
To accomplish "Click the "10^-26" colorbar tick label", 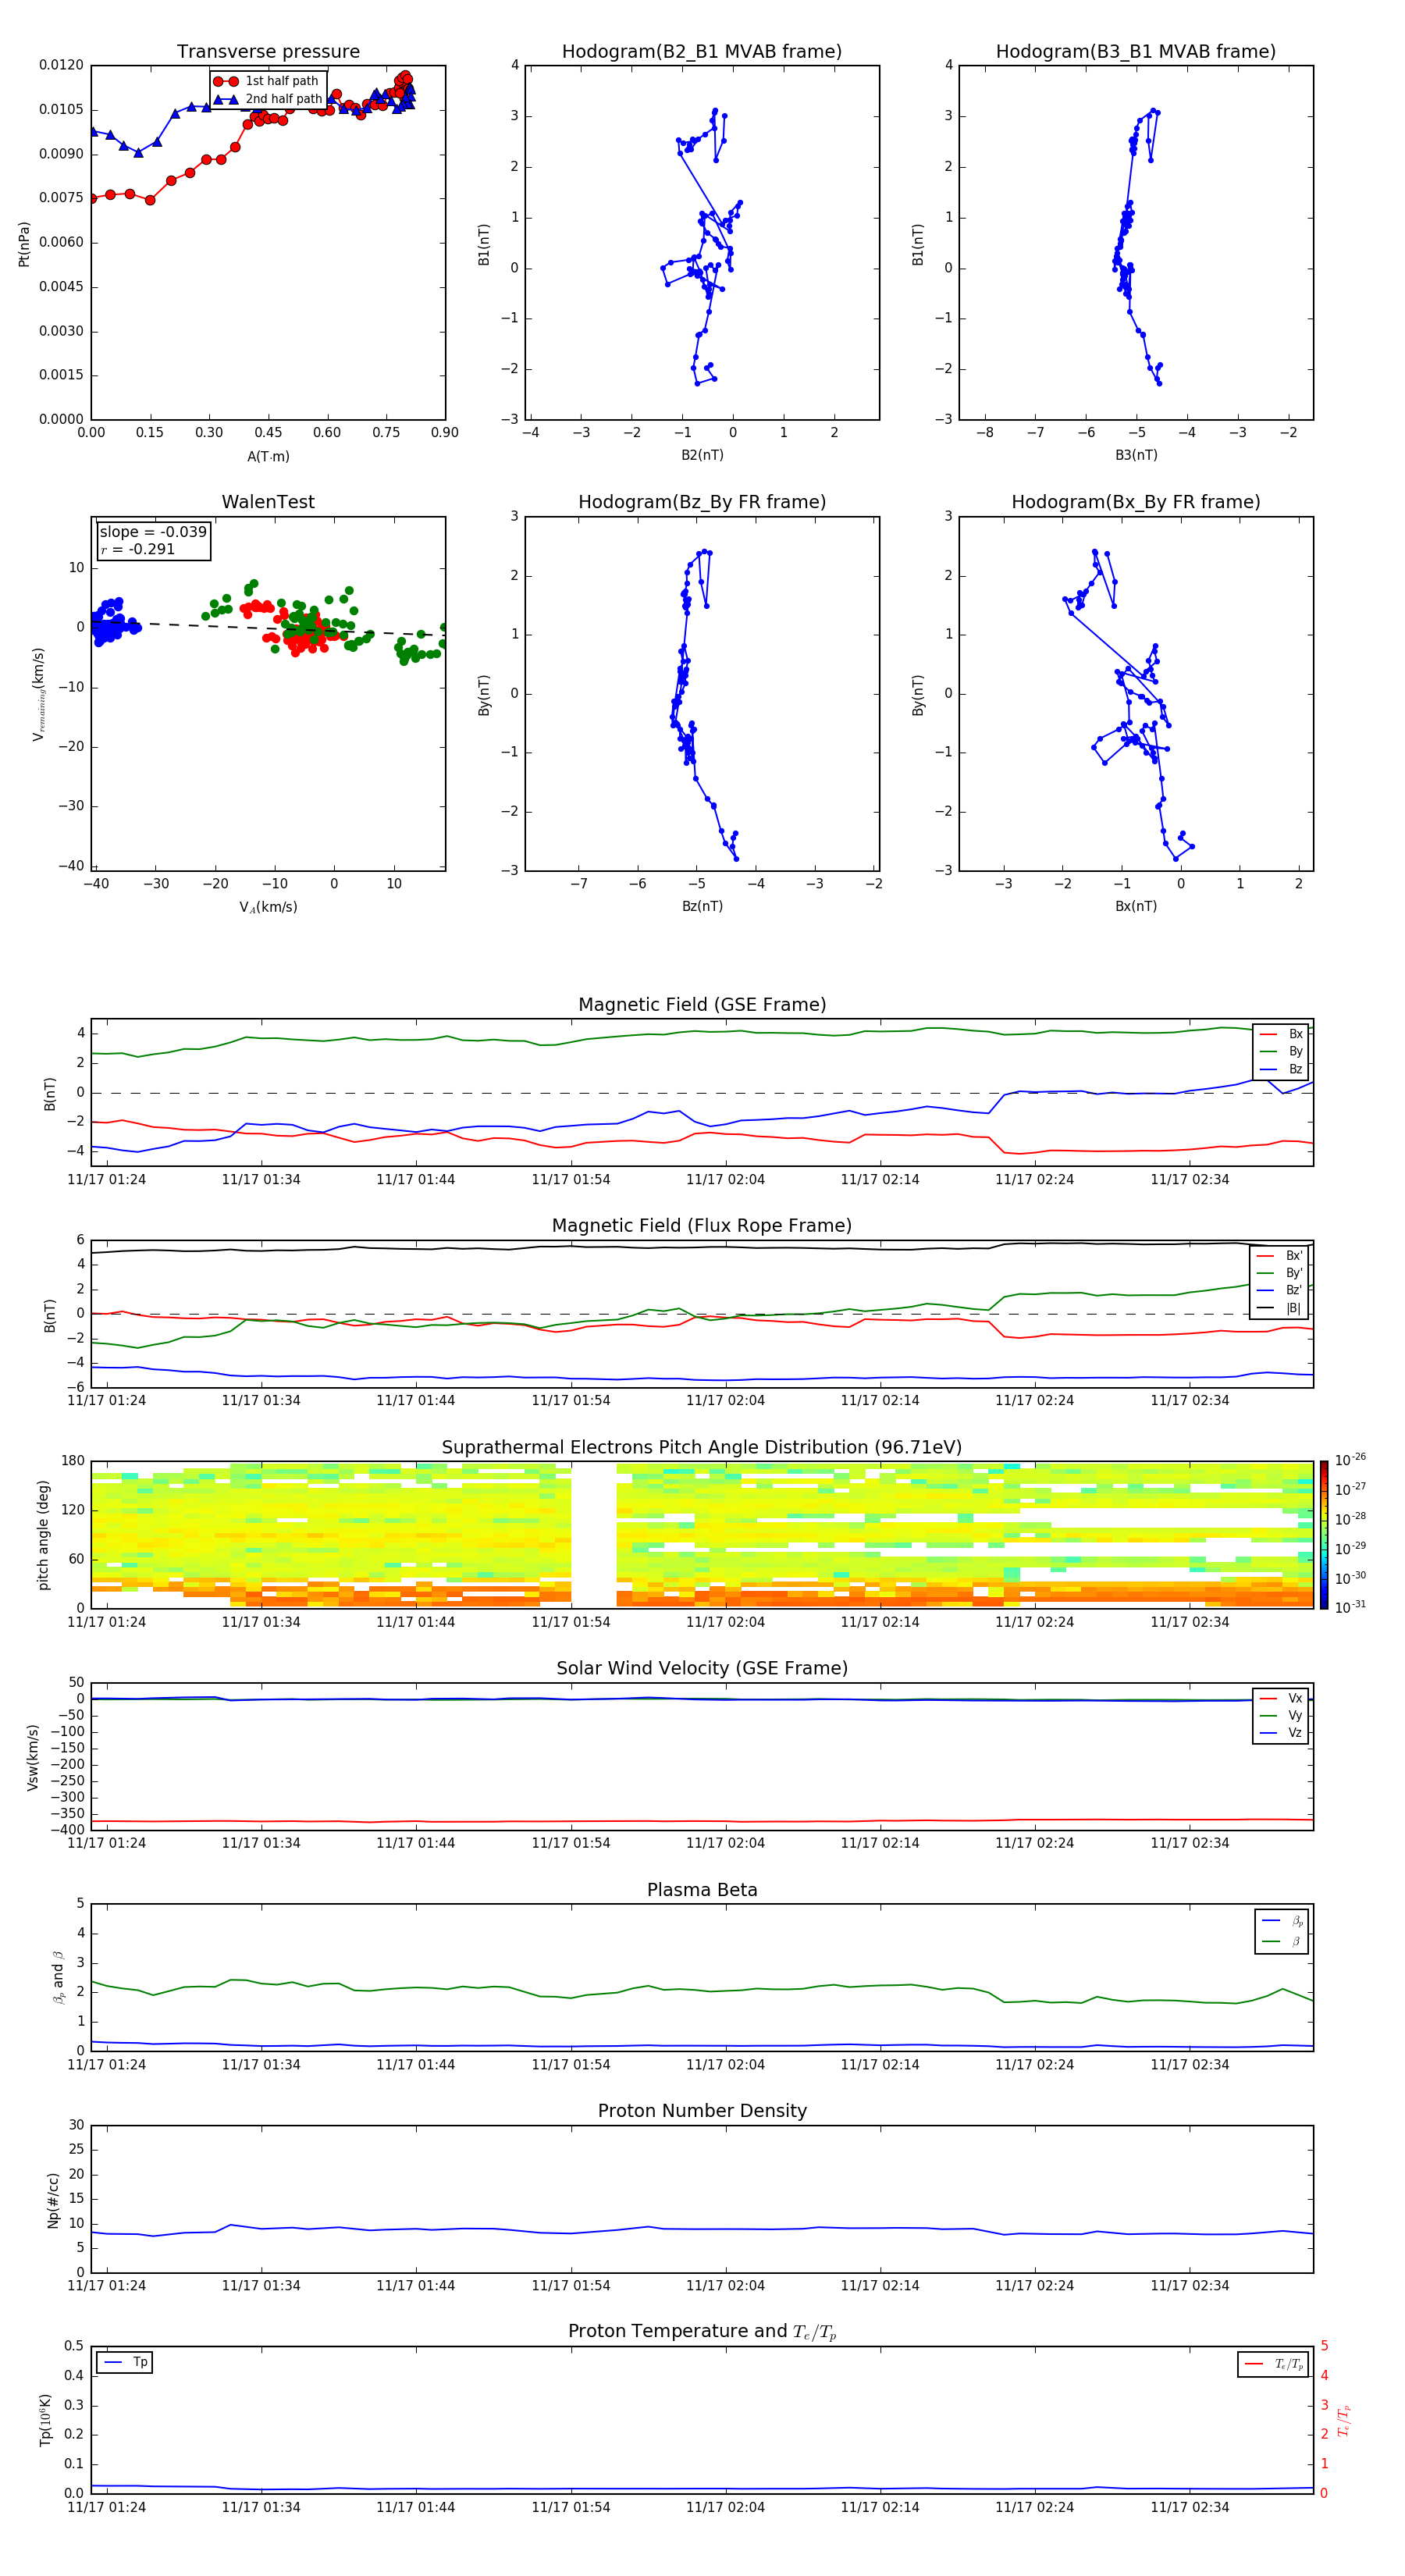I will point(1350,1459).
